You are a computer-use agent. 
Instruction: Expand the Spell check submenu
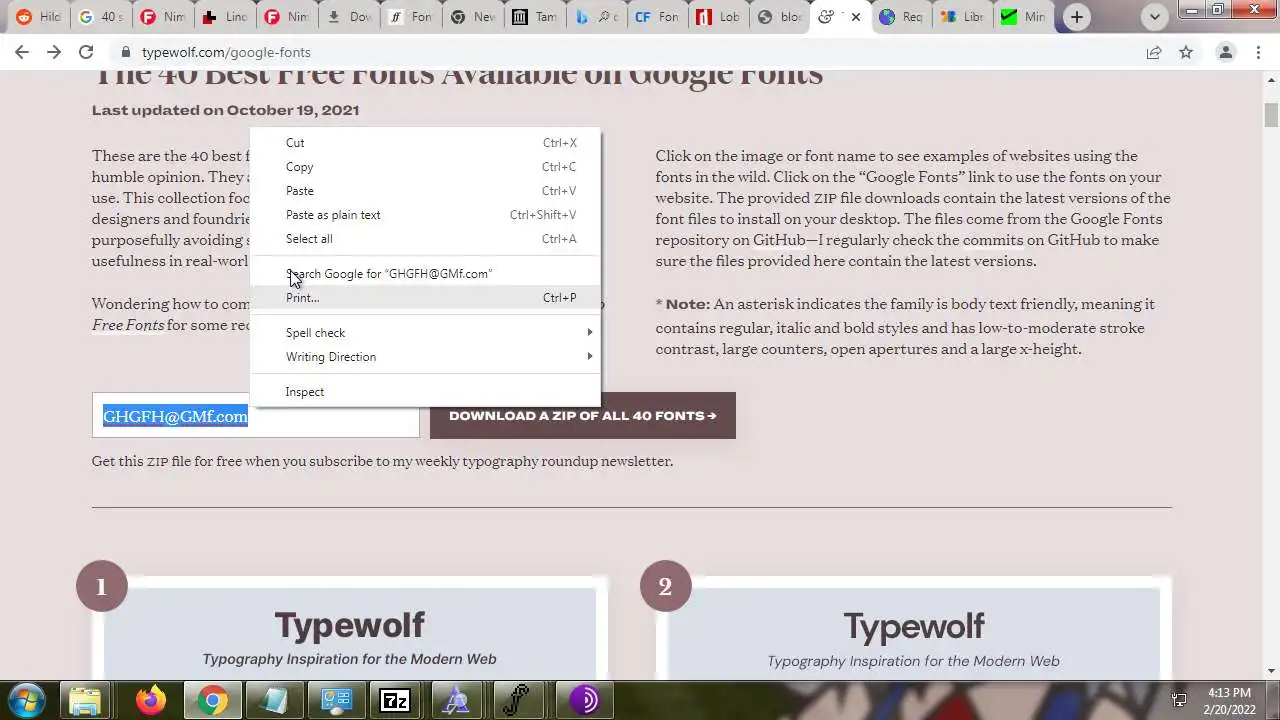click(425, 333)
